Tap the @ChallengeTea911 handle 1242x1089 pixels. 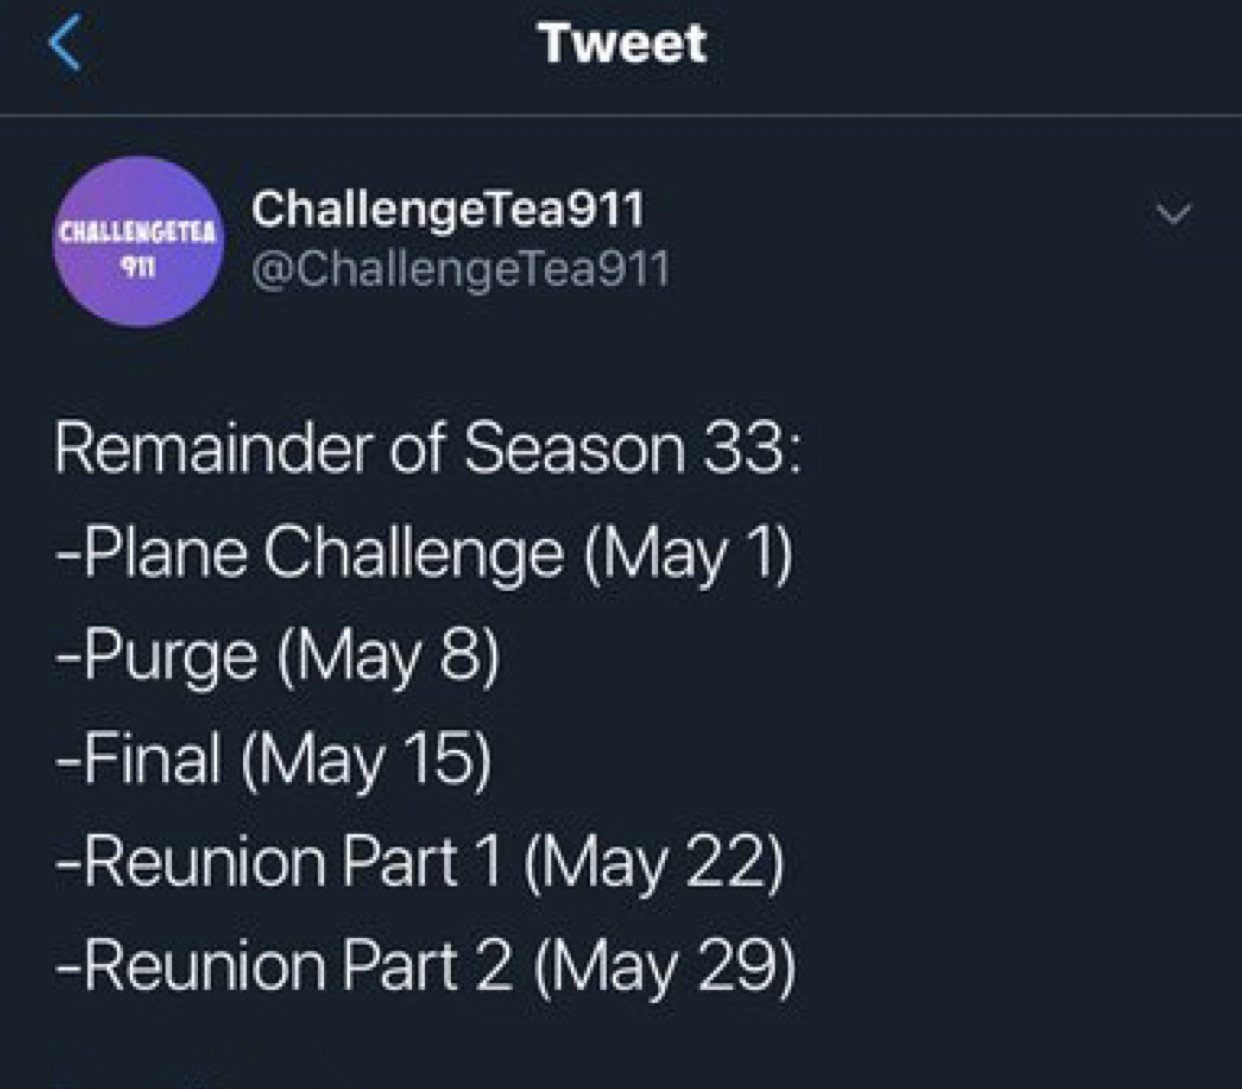460,269
